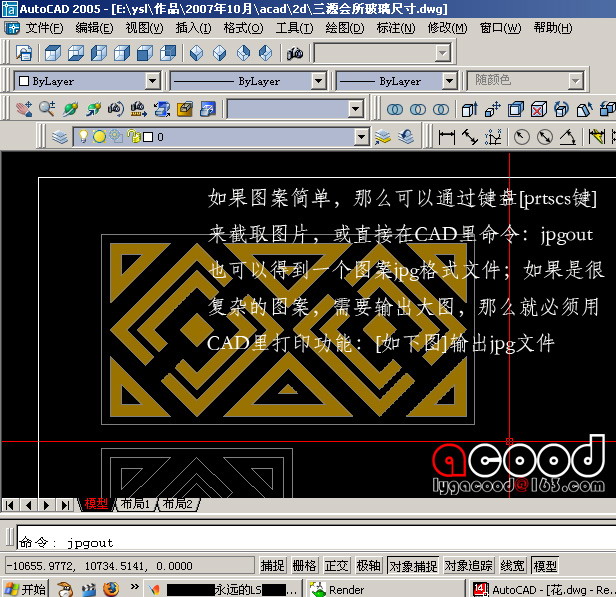Switch to Back view cube icon
This screenshot has height=597, width=616.
pos(168,53)
